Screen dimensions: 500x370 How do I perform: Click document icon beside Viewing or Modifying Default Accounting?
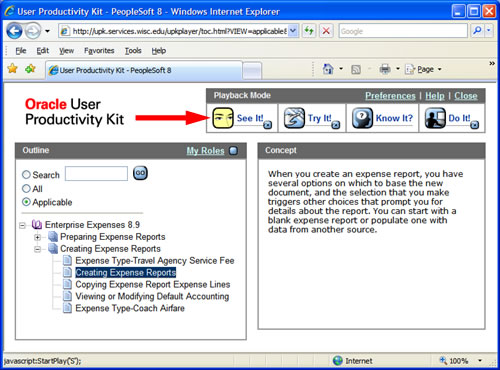click(68, 296)
